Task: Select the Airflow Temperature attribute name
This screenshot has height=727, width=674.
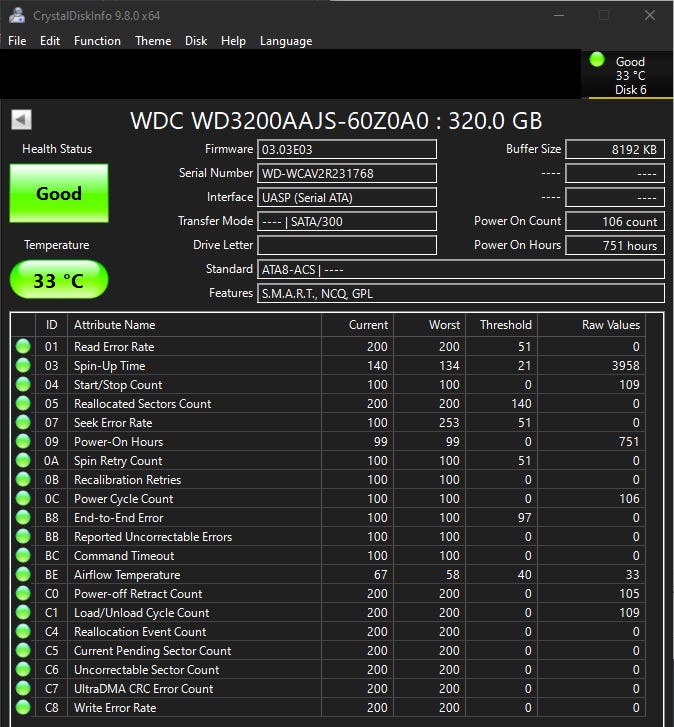Action: coord(127,574)
